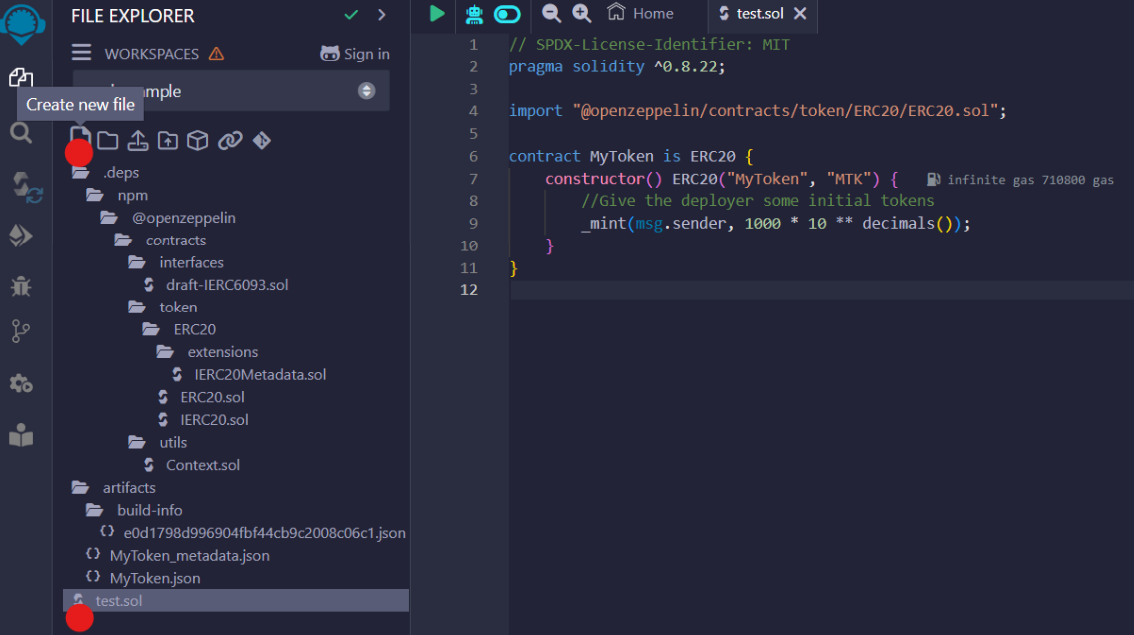Collapse the @openzeppelin folder
The width and height of the screenshot is (1134, 635).
pyautogui.click(x=168, y=218)
